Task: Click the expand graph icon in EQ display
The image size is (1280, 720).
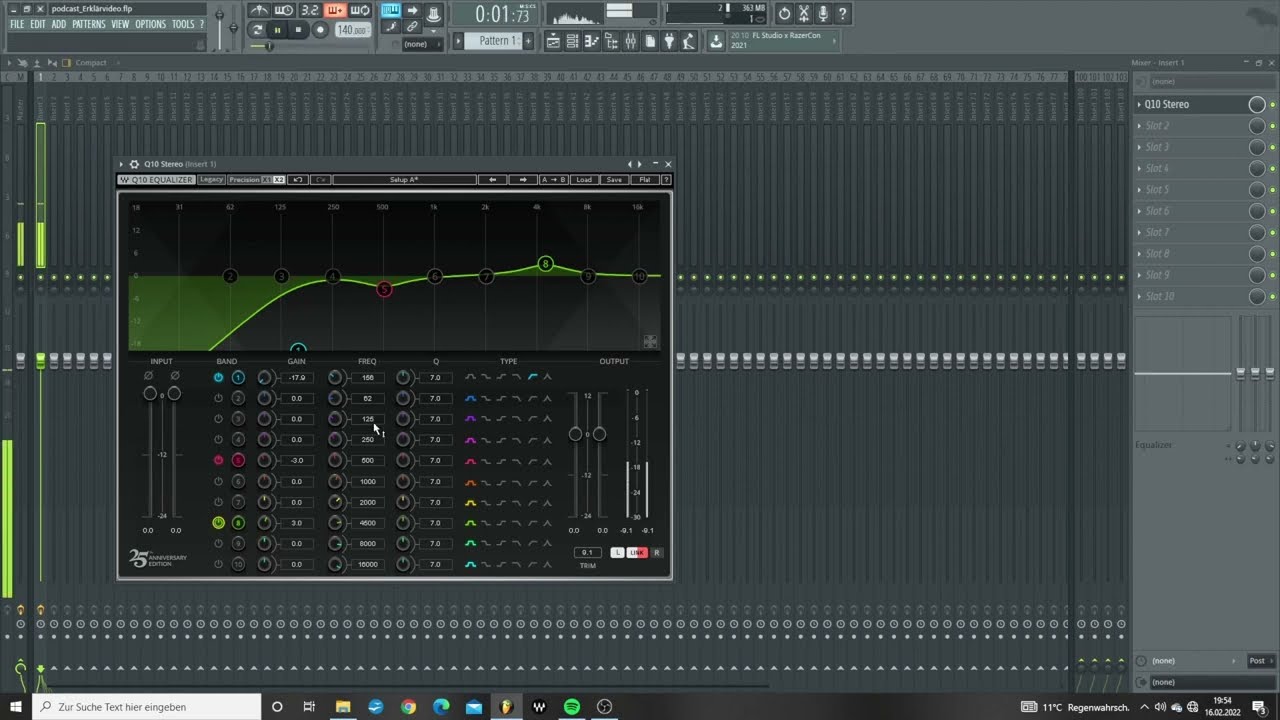Action: (x=650, y=341)
